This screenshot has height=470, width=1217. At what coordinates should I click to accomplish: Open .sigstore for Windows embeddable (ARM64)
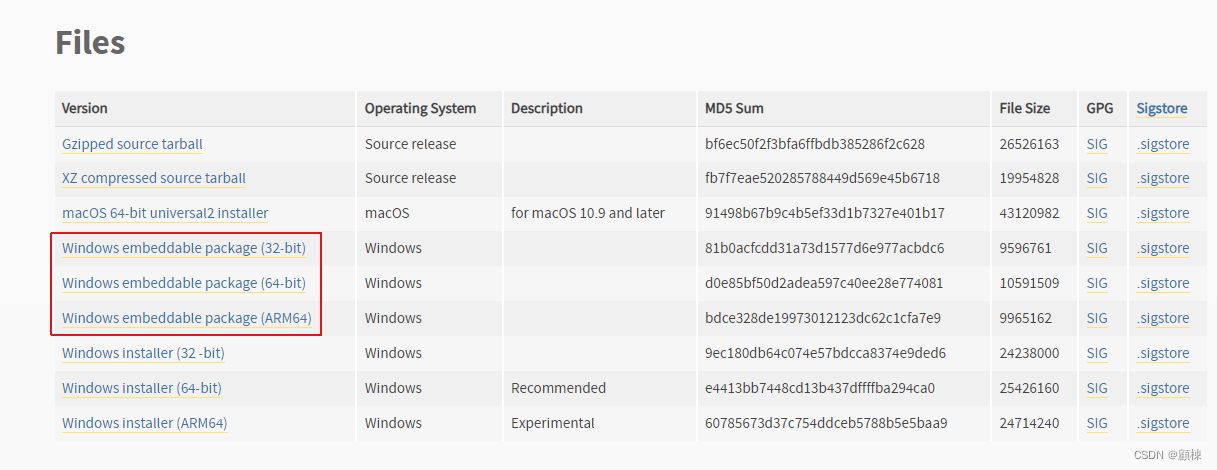pos(1163,318)
